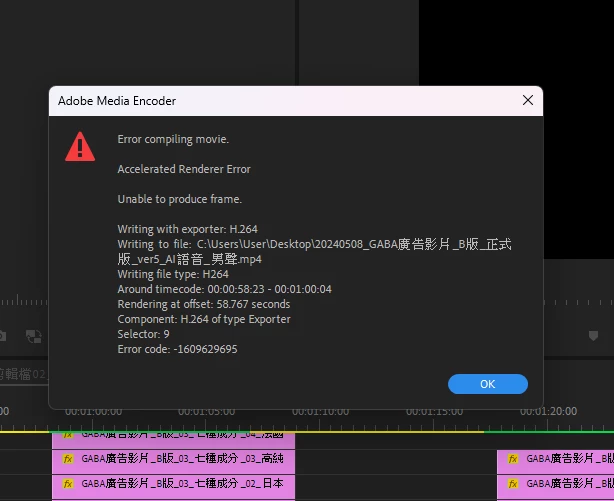Click fx badge on the 04_法國 clip

tap(68, 434)
